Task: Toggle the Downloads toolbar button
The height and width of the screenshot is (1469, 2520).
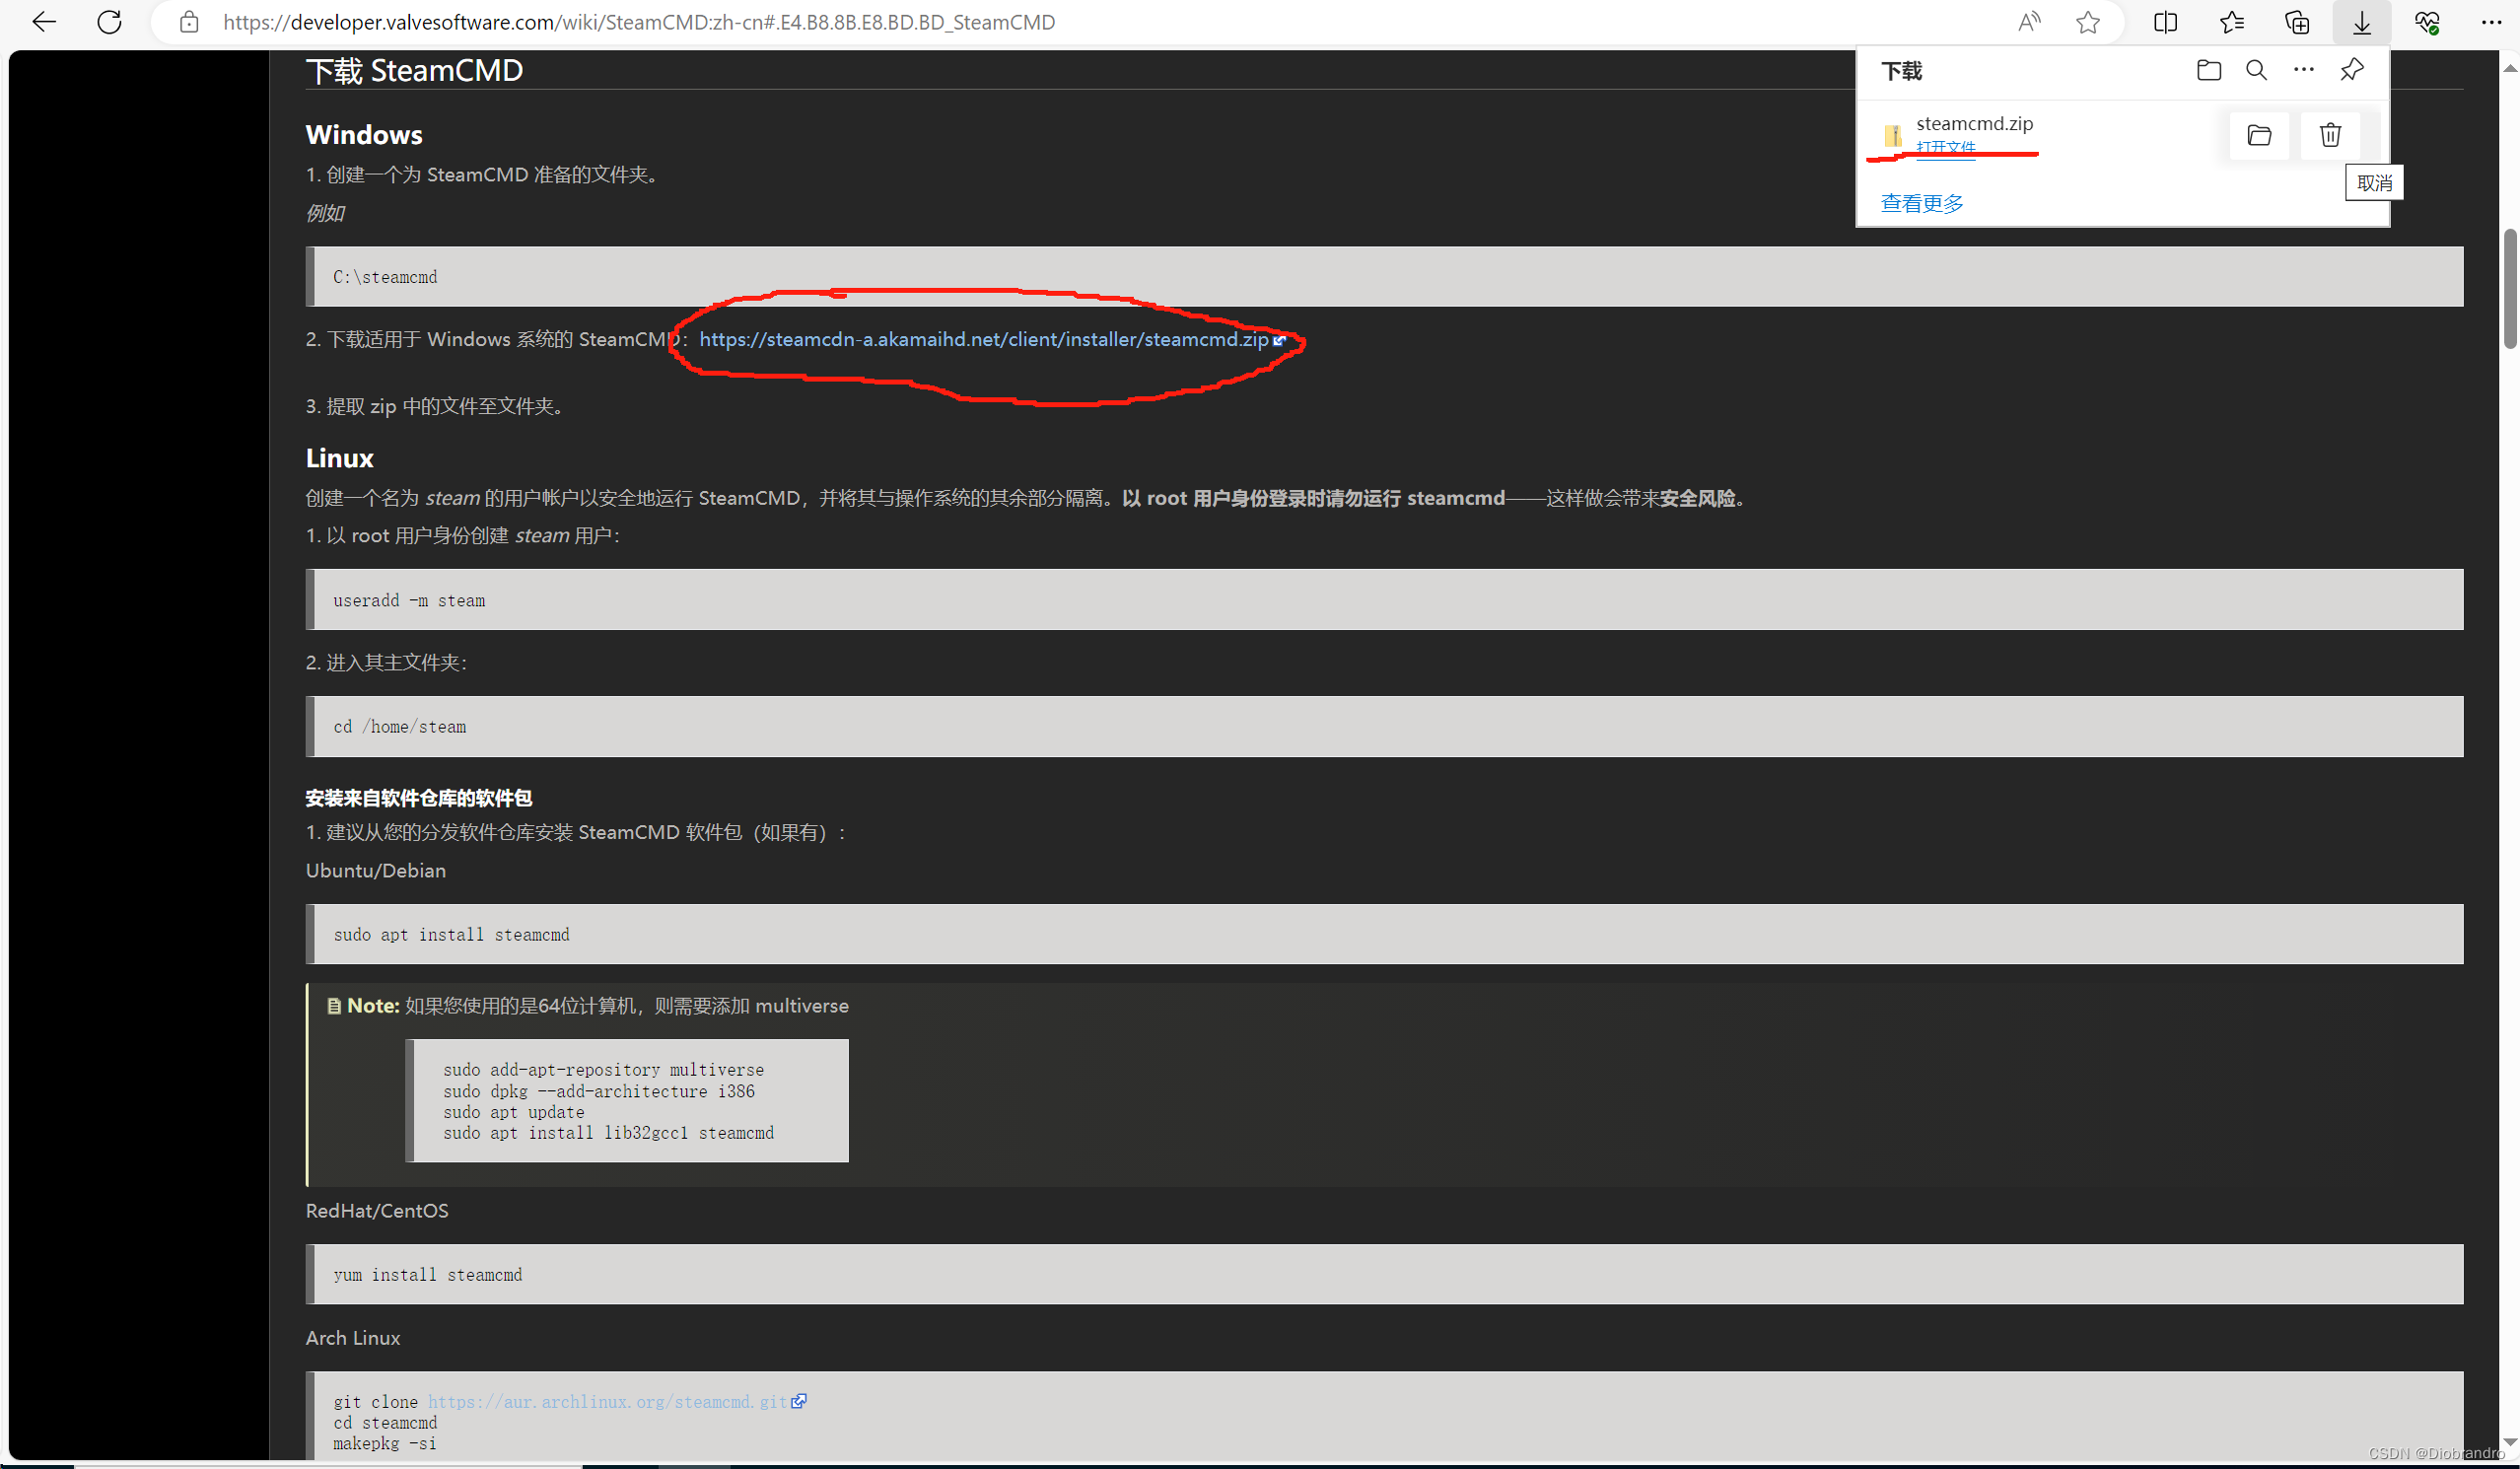Action: tap(2361, 22)
